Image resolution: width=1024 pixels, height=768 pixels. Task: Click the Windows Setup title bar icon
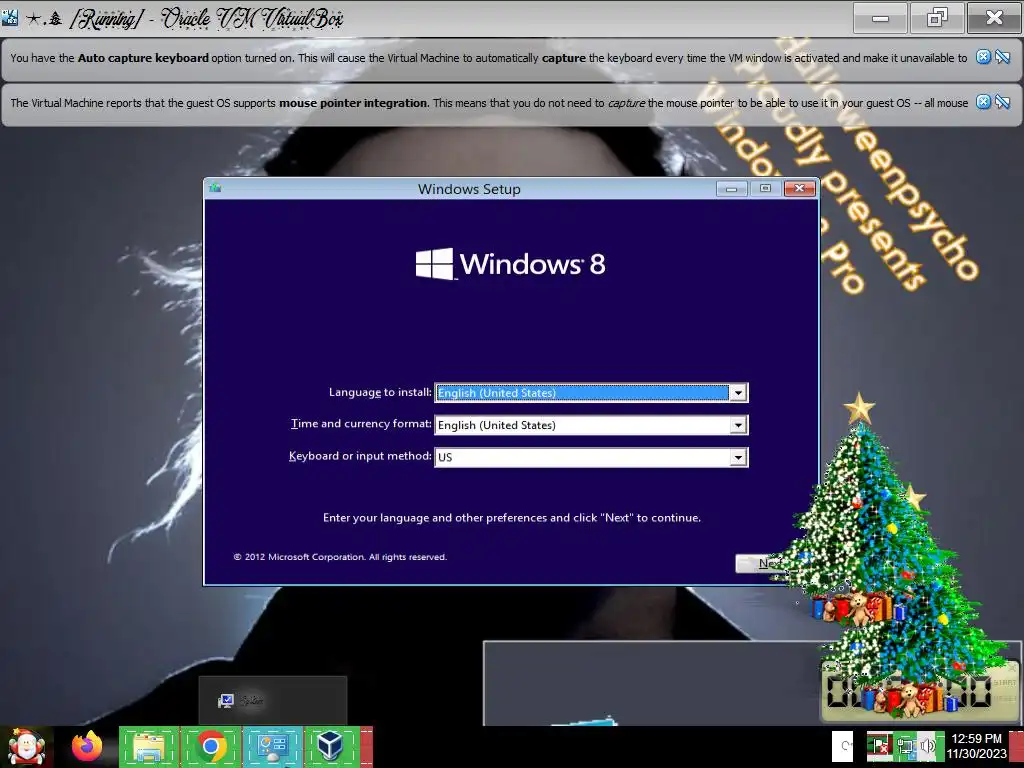tap(216, 188)
